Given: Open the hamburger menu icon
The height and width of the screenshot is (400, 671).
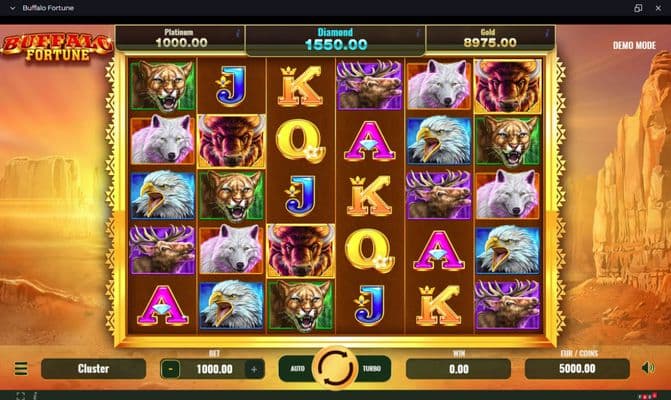Looking at the screenshot, I should tap(21, 368).
